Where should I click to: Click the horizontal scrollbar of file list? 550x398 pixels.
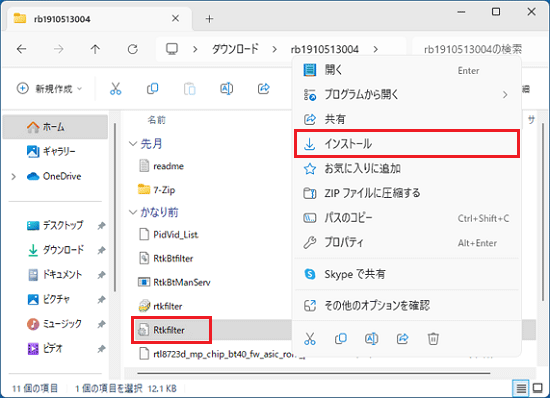click(x=314, y=373)
